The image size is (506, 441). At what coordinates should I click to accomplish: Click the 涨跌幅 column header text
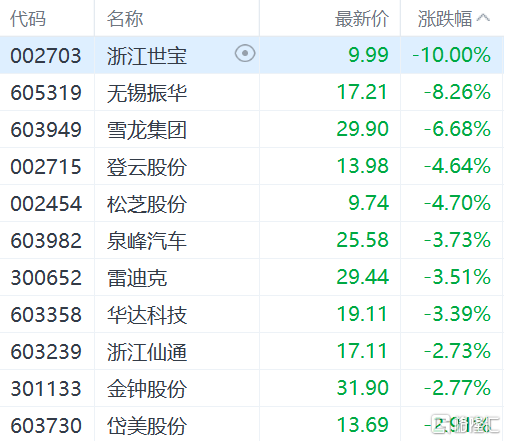coord(445,18)
